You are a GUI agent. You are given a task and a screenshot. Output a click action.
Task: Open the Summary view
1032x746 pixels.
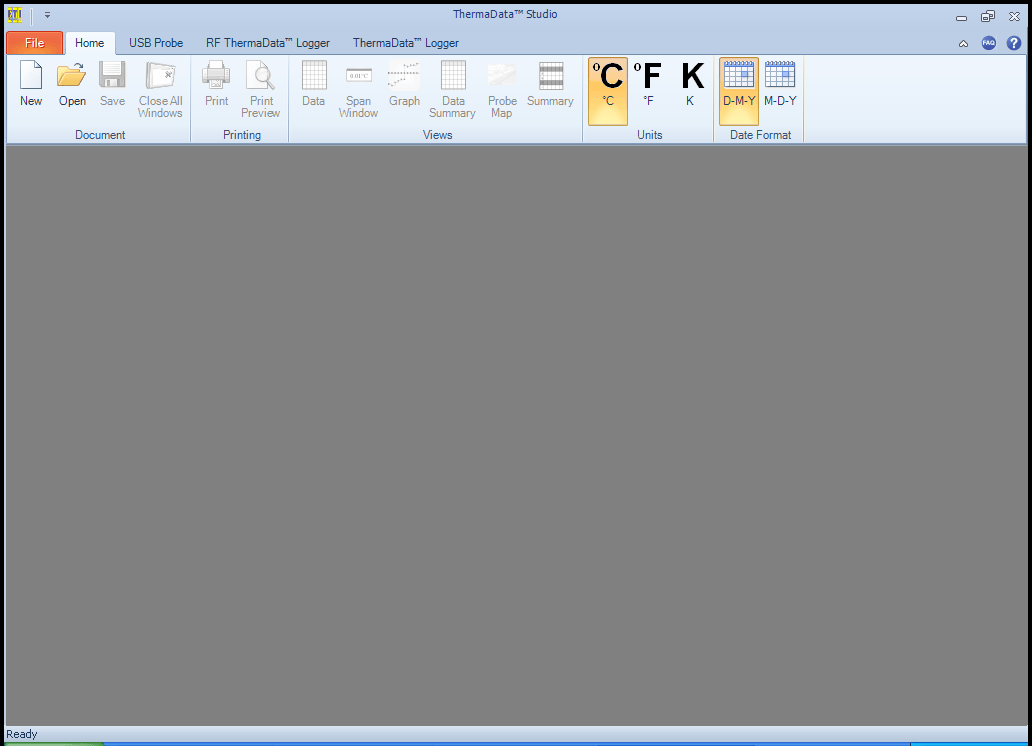(x=550, y=84)
